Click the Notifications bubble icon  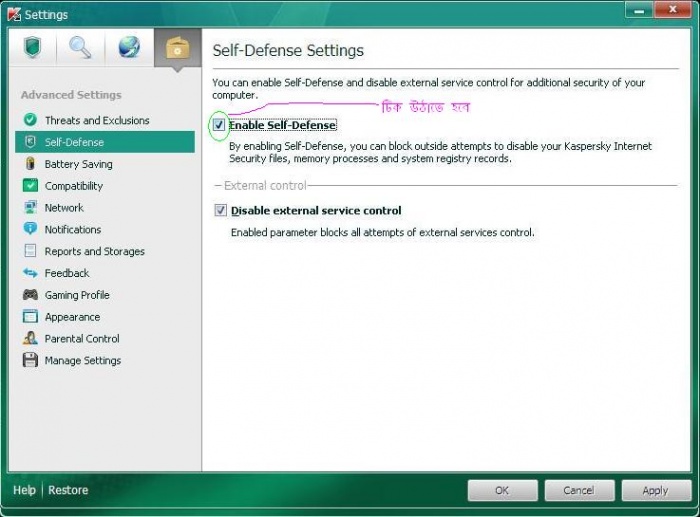coord(30,229)
